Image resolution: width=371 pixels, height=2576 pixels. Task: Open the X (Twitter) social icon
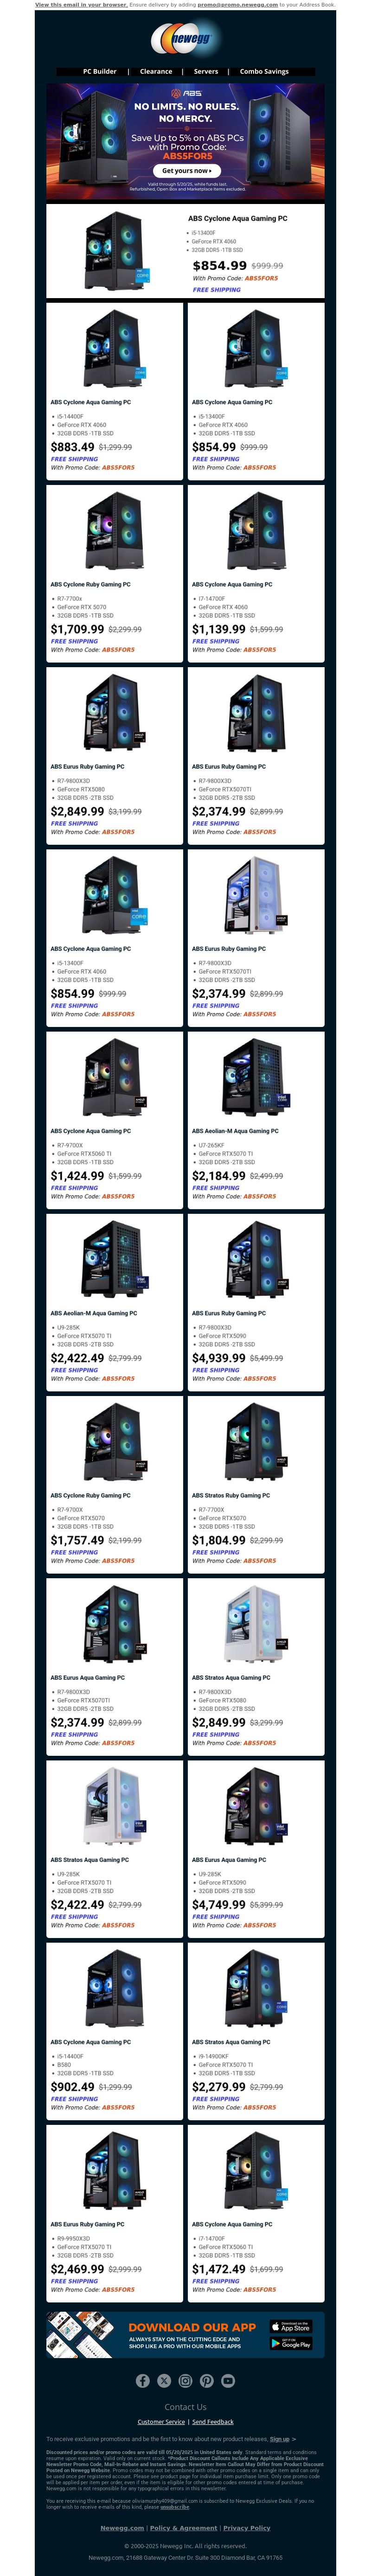click(x=164, y=2380)
